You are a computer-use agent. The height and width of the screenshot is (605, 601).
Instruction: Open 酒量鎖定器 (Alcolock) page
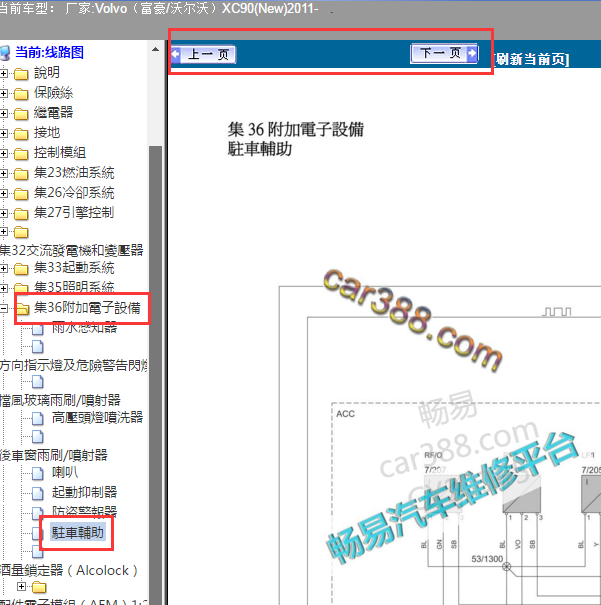pyautogui.click(x=69, y=570)
